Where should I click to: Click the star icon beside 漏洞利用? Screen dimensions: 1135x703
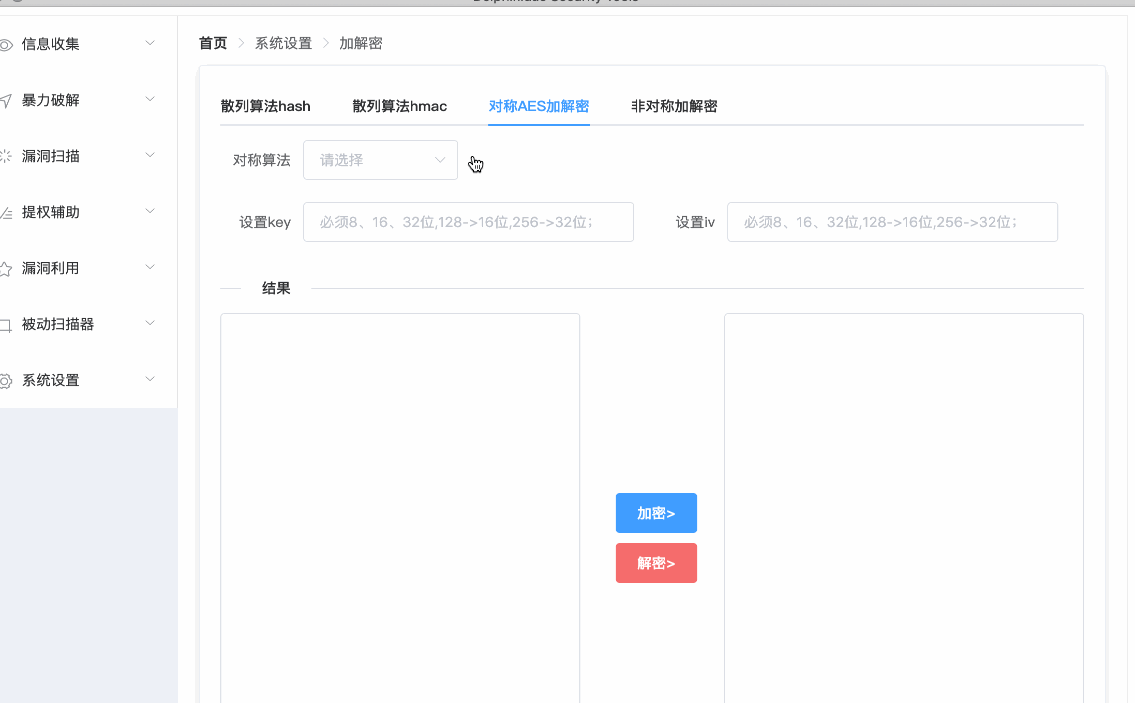[6, 268]
